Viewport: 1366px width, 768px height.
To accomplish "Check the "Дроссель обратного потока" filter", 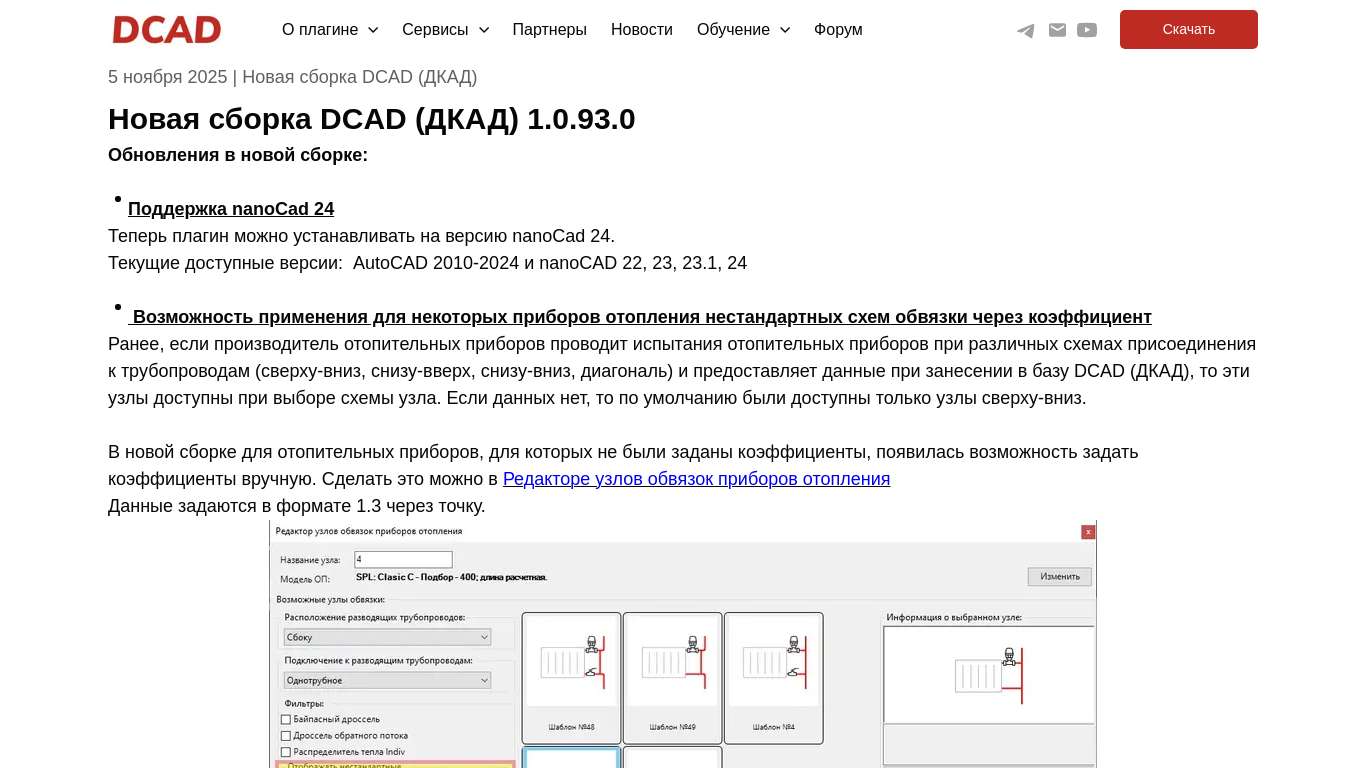I will pyautogui.click(x=286, y=736).
